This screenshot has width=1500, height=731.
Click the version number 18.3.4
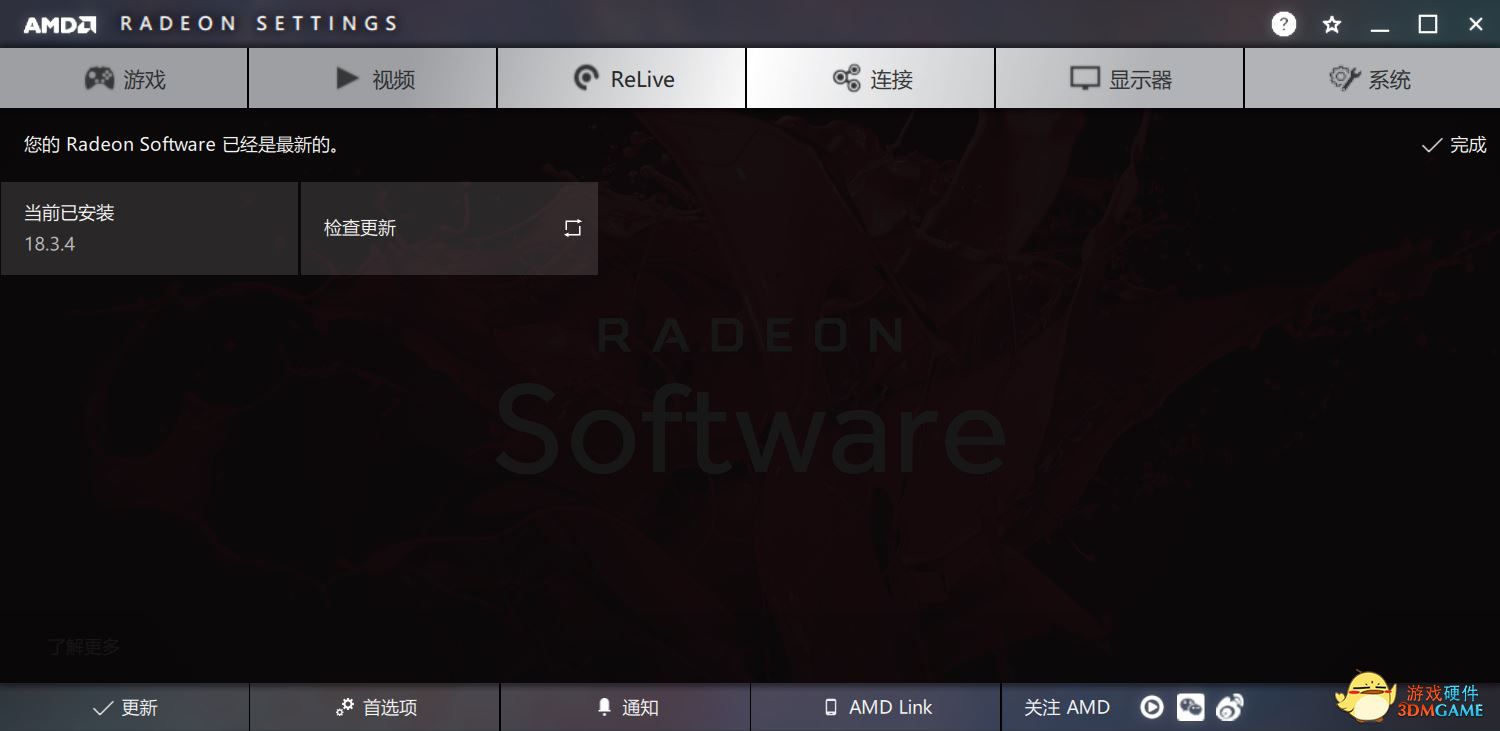[x=50, y=243]
